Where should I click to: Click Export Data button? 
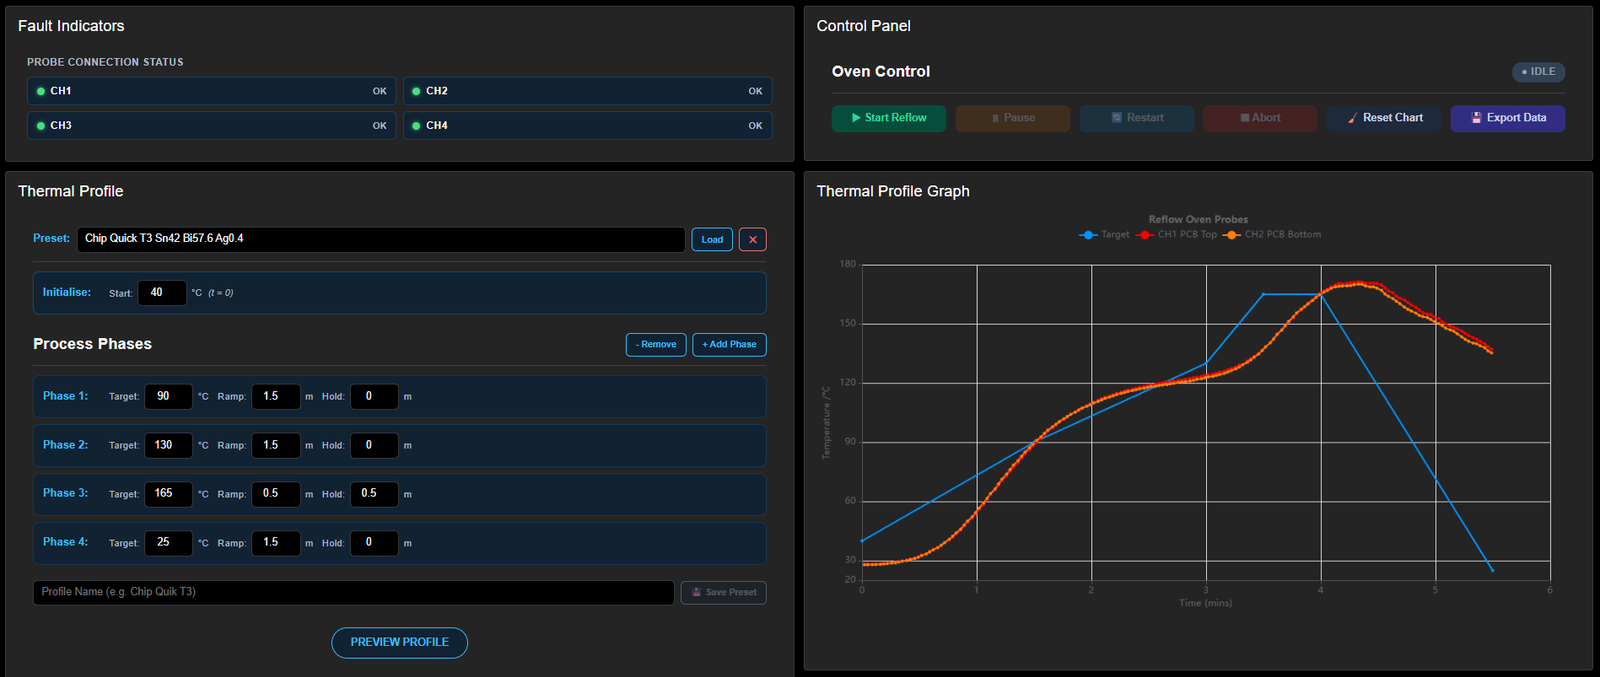pyautogui.click(x=1508, y=118)
